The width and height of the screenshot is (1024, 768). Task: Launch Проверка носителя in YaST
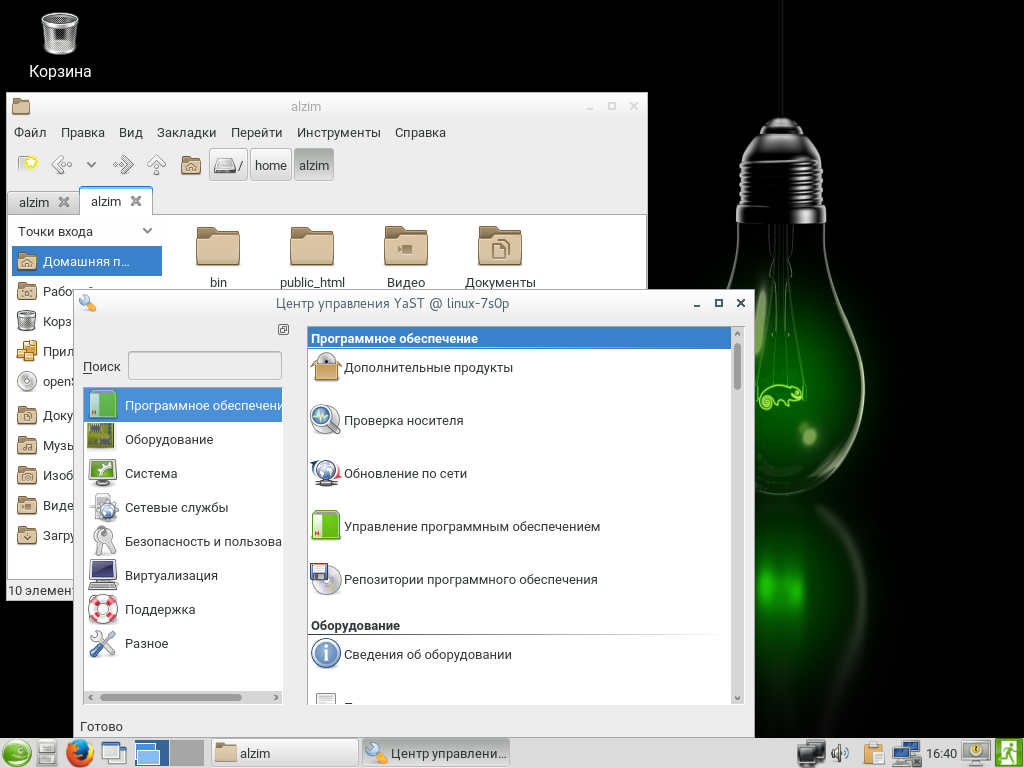pyautogui.click(x=403, y=421)
